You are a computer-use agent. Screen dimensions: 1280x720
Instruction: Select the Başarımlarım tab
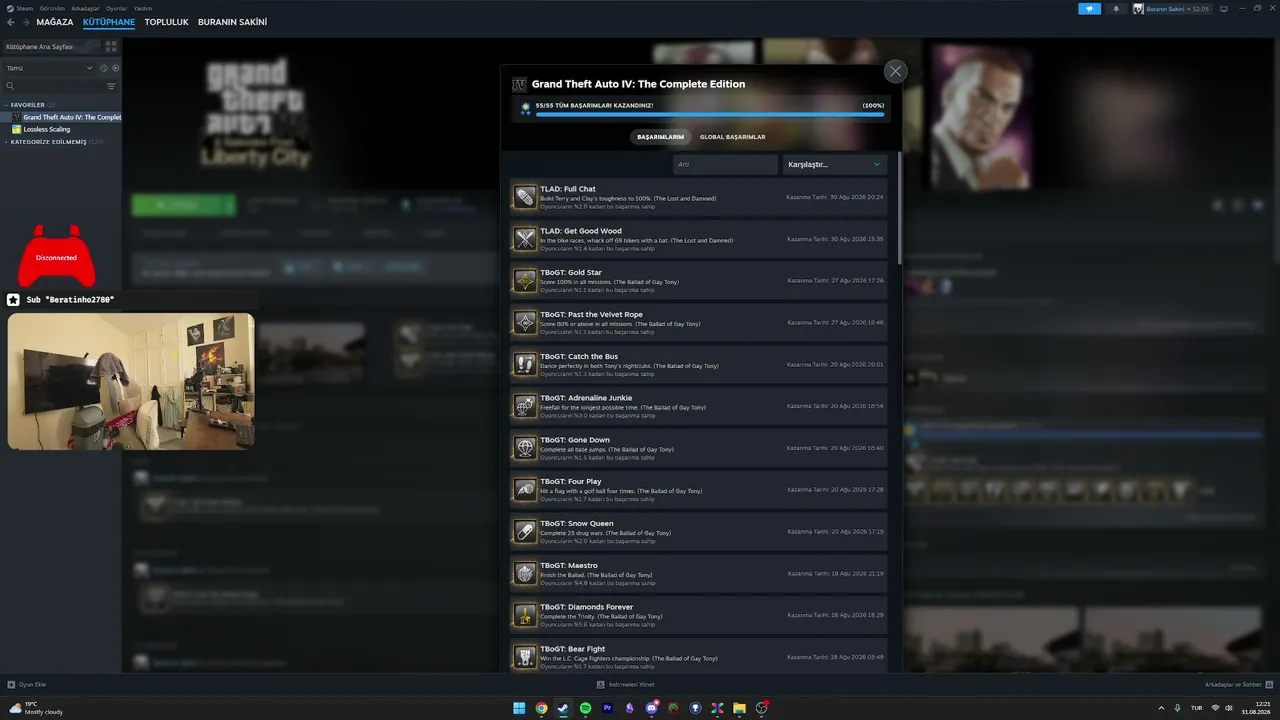click(x=661, y=137)
